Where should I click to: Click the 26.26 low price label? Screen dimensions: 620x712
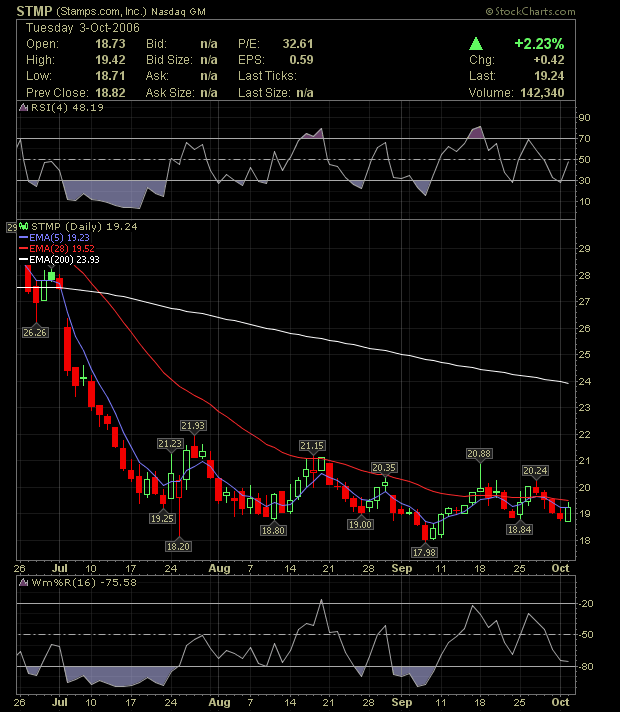click(35, 332)
